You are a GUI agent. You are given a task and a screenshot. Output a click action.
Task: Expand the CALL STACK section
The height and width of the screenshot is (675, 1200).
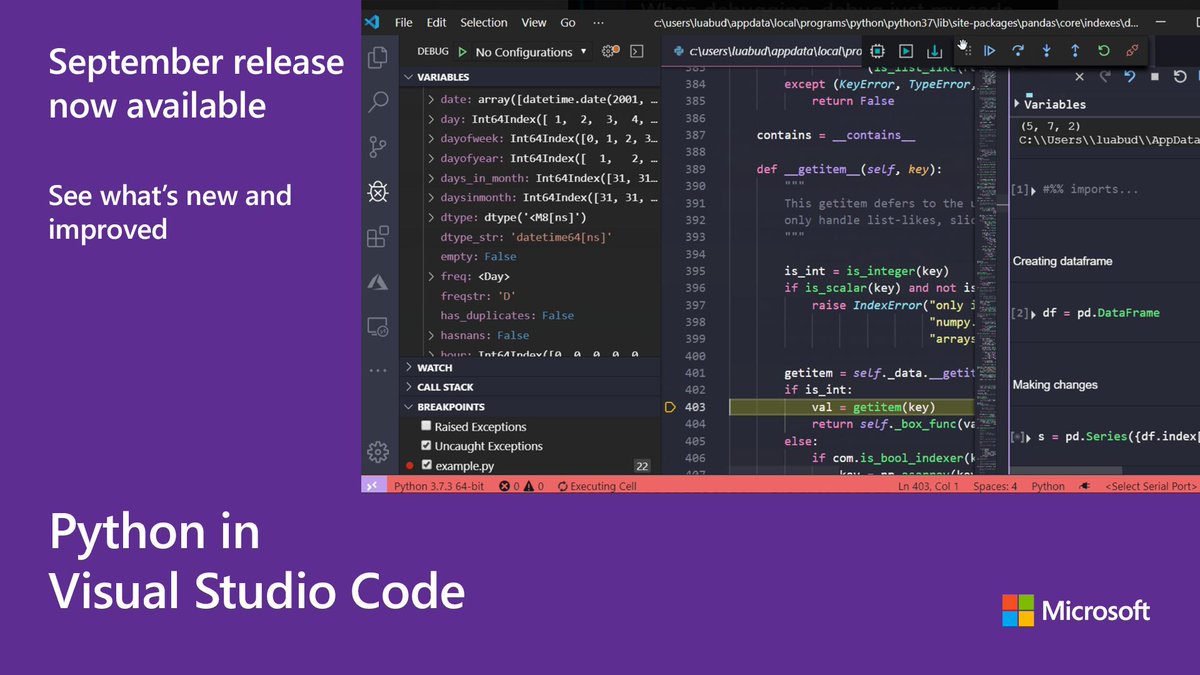530,387
